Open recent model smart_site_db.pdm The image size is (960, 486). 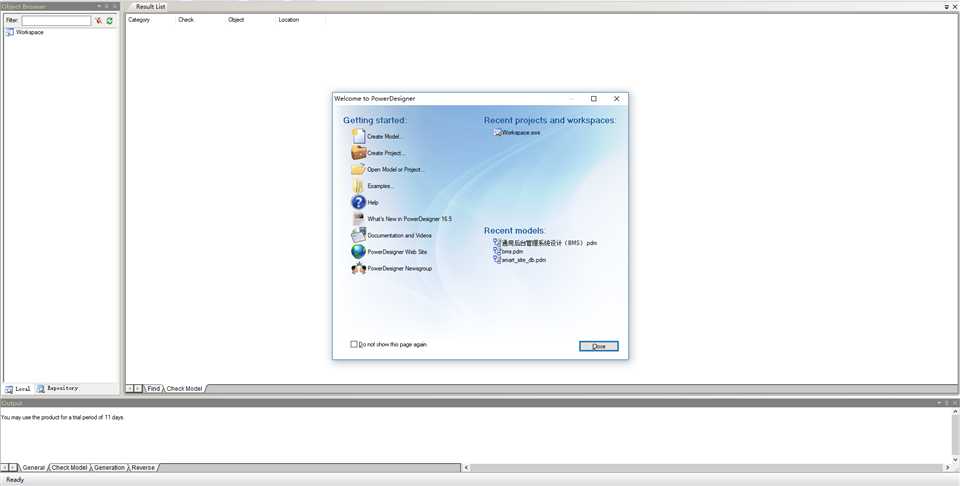click(519, 260)
